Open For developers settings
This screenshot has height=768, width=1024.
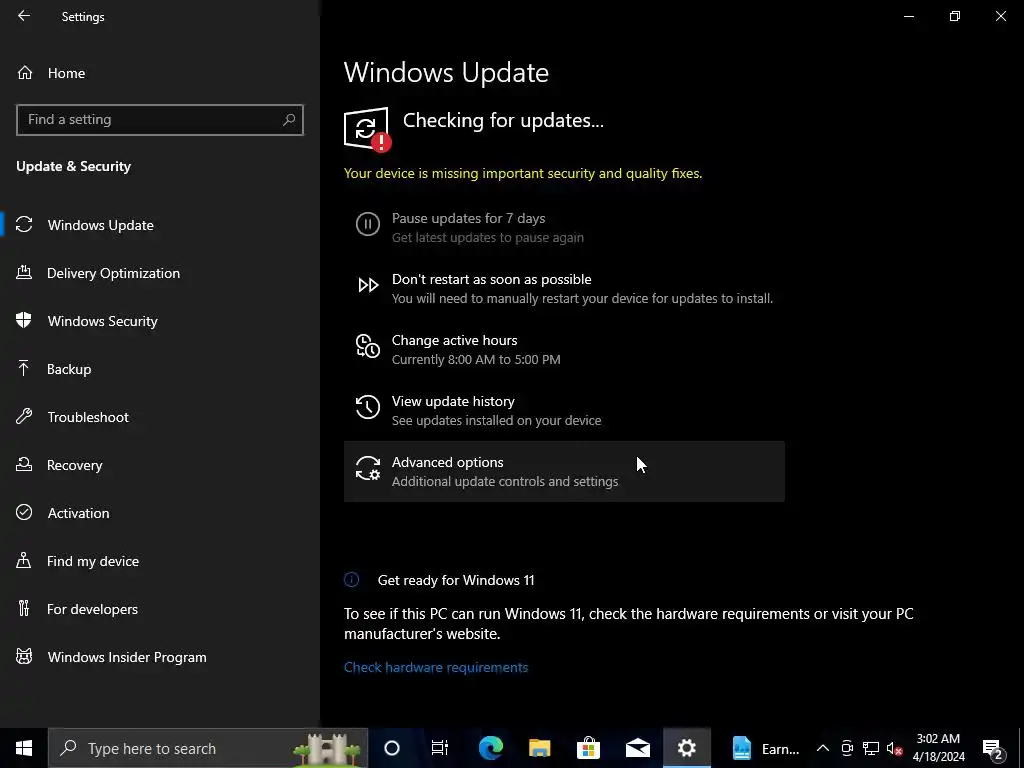(x=160, y=609)
